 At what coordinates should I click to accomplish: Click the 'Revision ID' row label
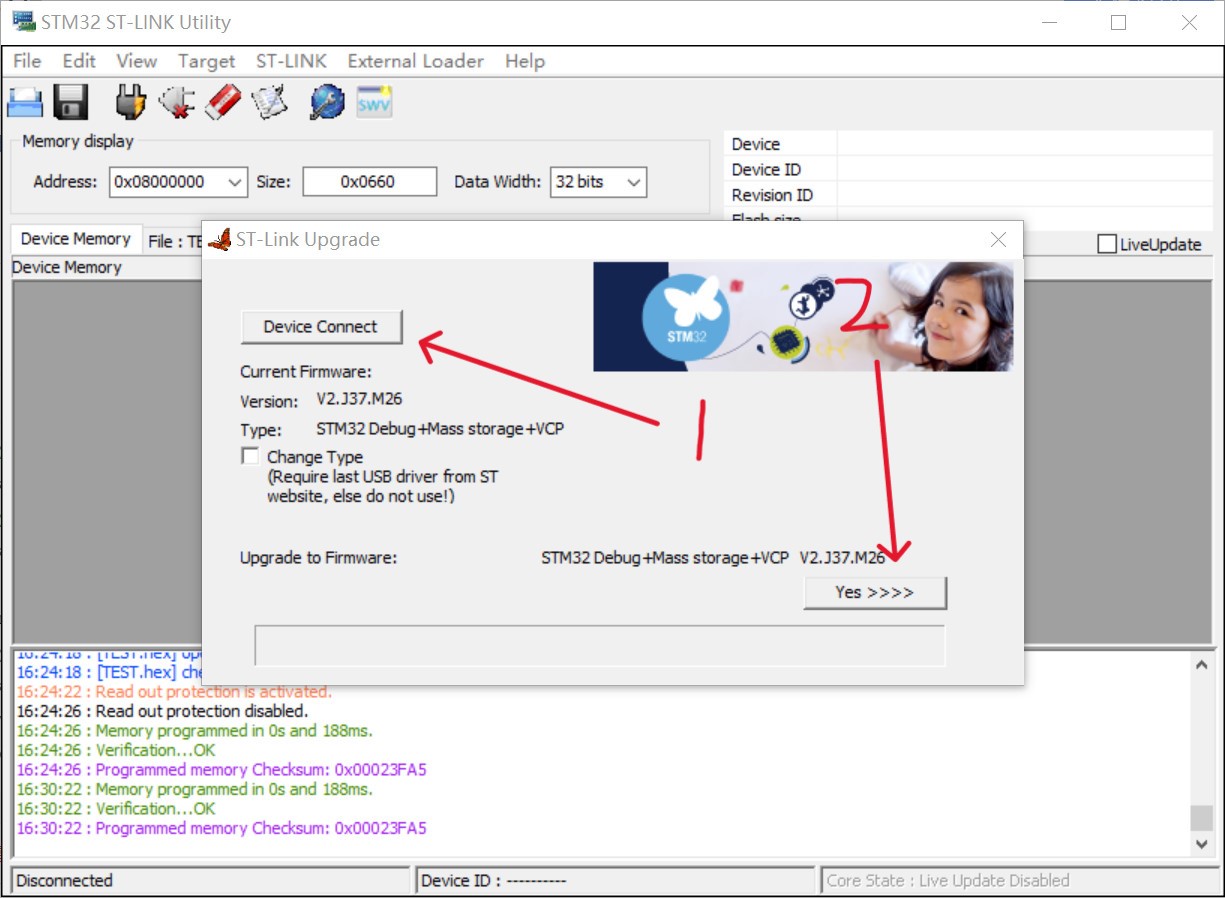point(772,195)
